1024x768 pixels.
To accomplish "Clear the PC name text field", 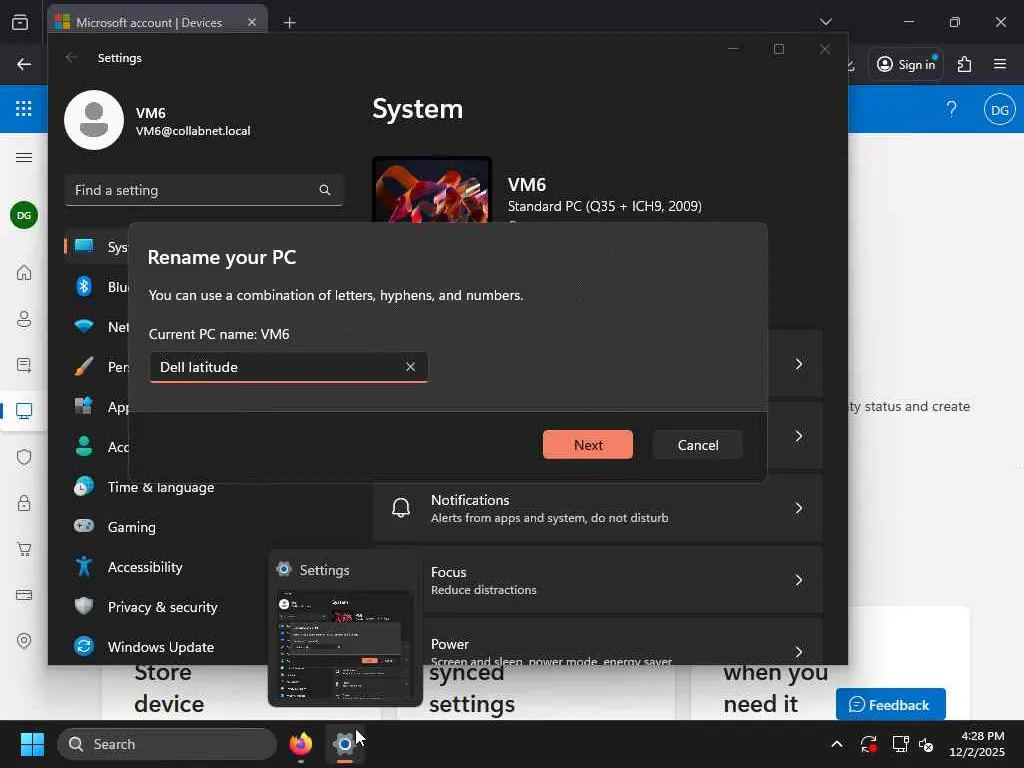I will [410, 367].
